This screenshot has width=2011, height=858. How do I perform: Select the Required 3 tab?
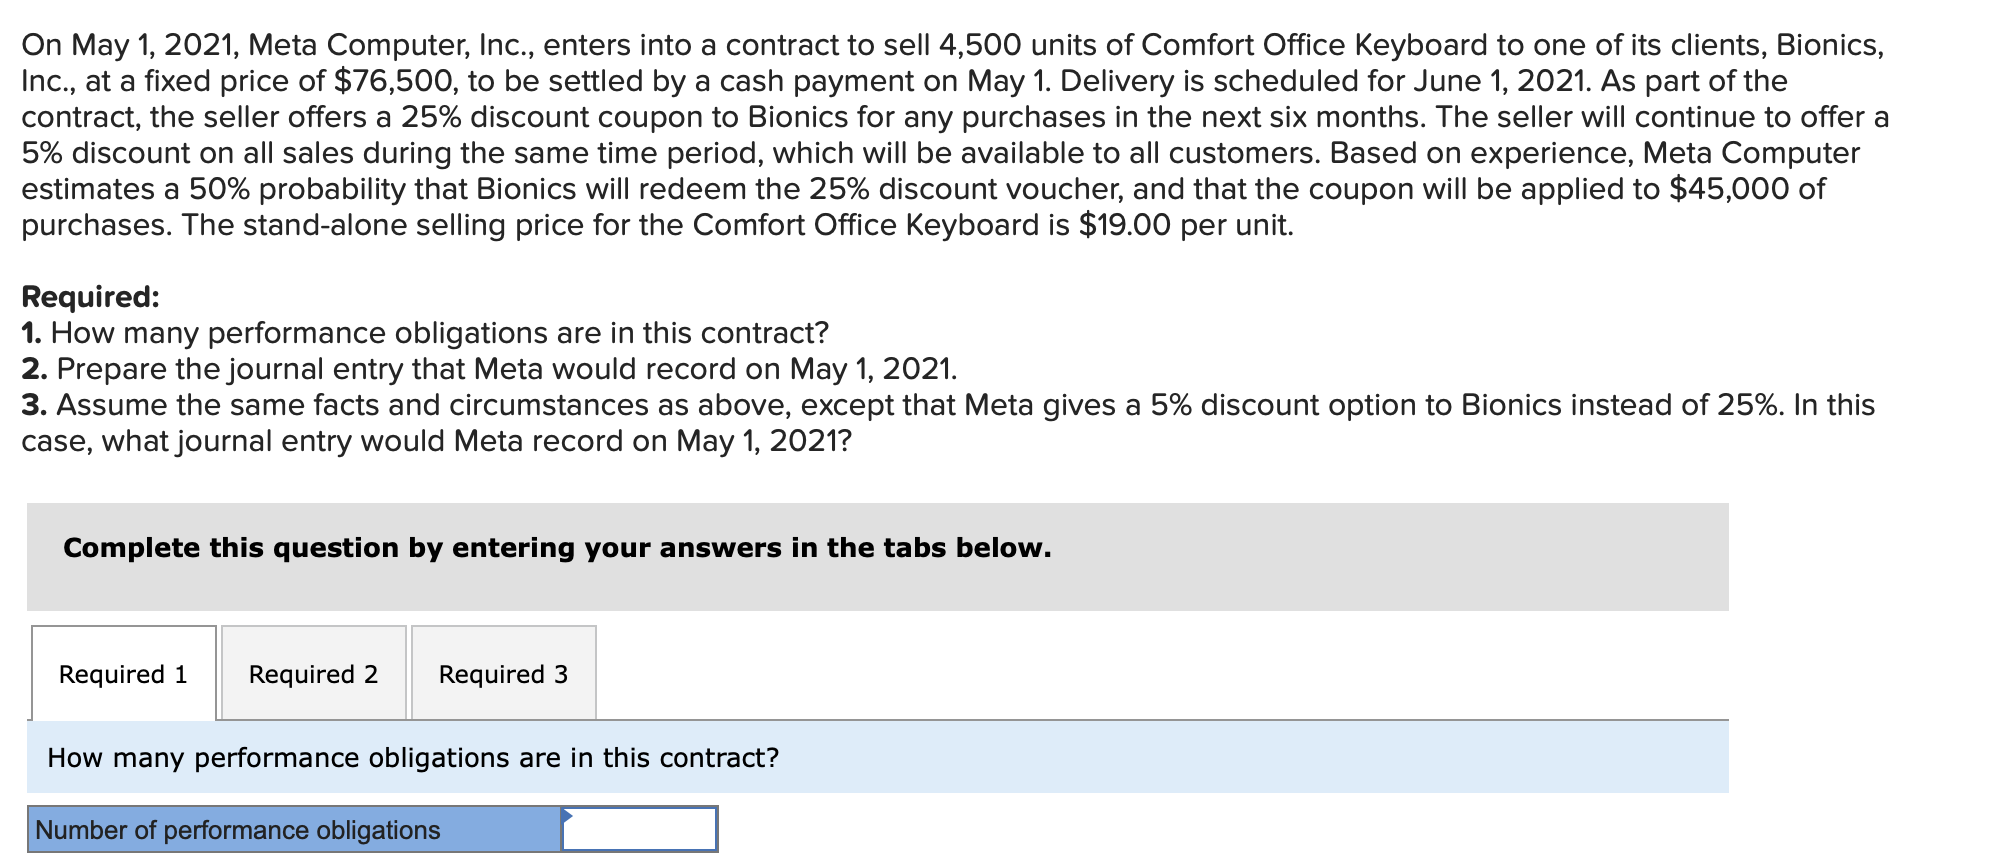[503, 674]
